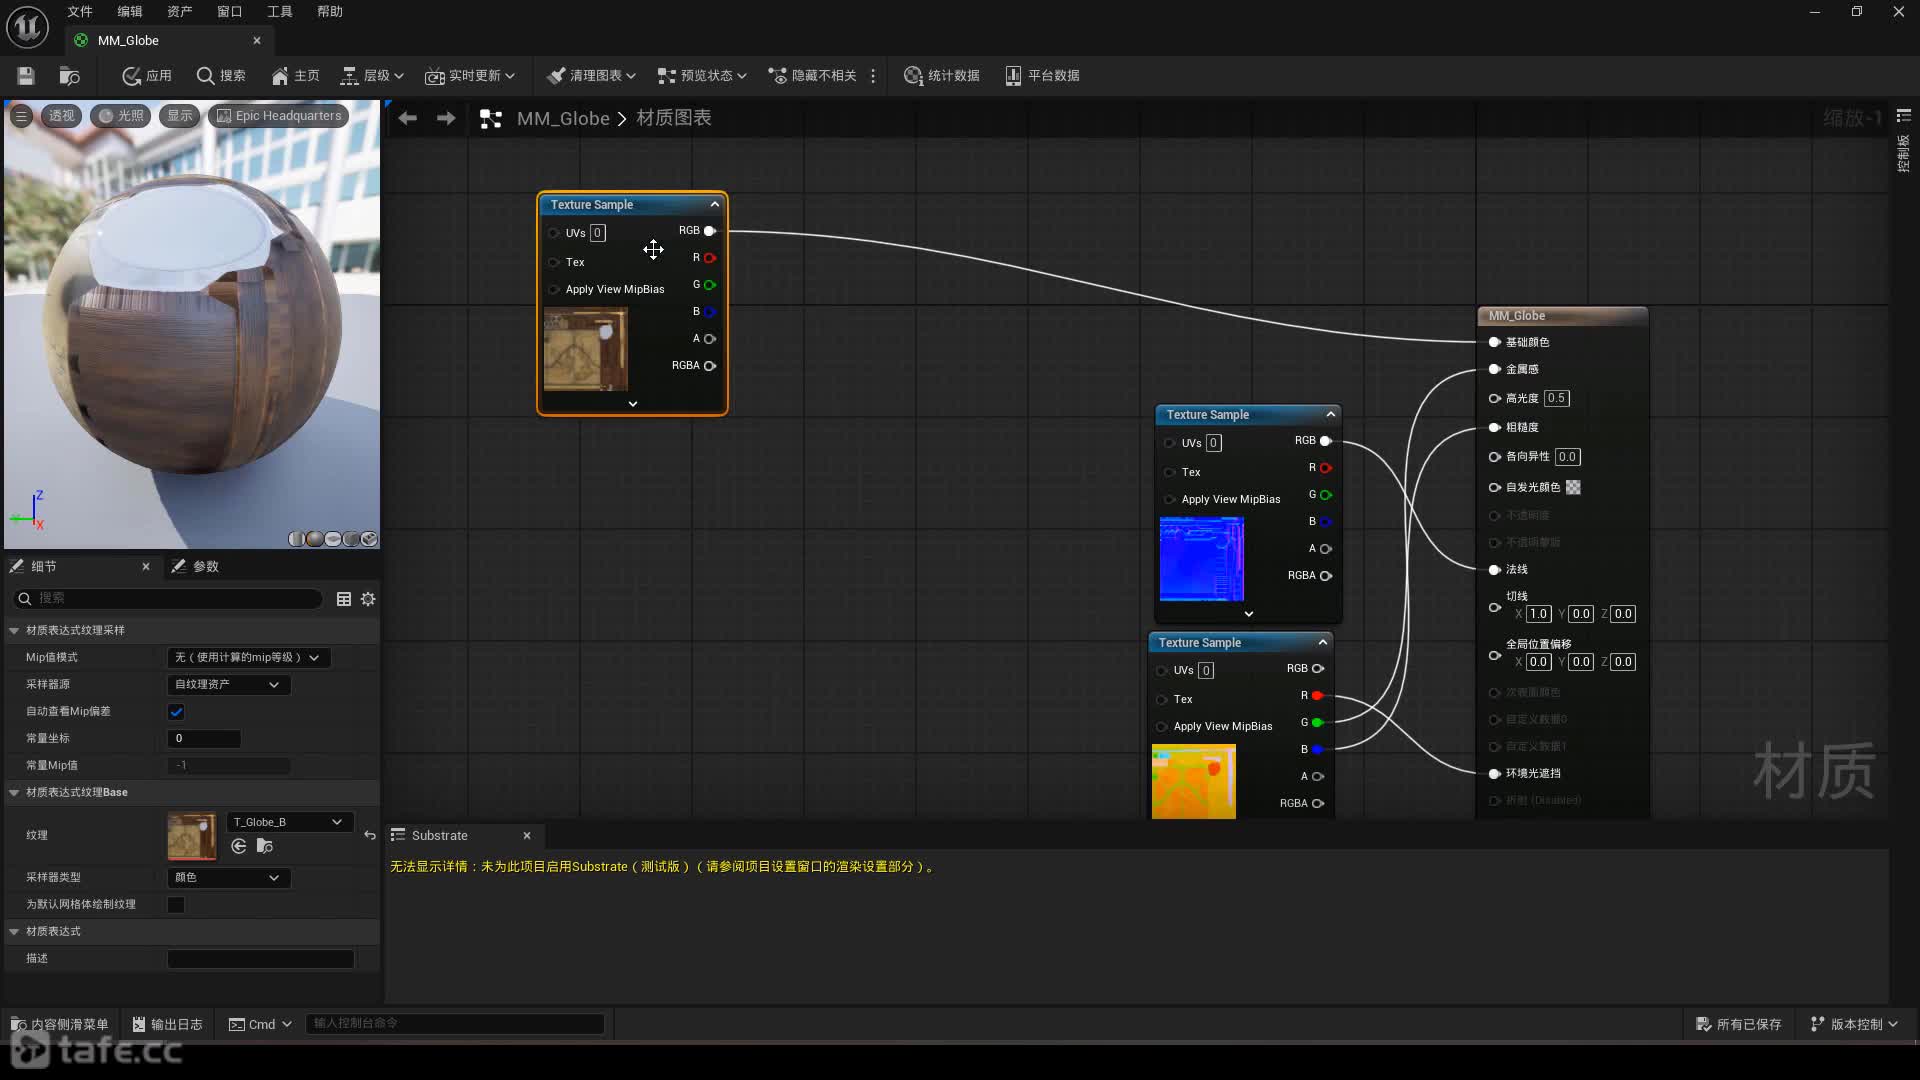Close the 细节 details tab

(x=146, y=566)
